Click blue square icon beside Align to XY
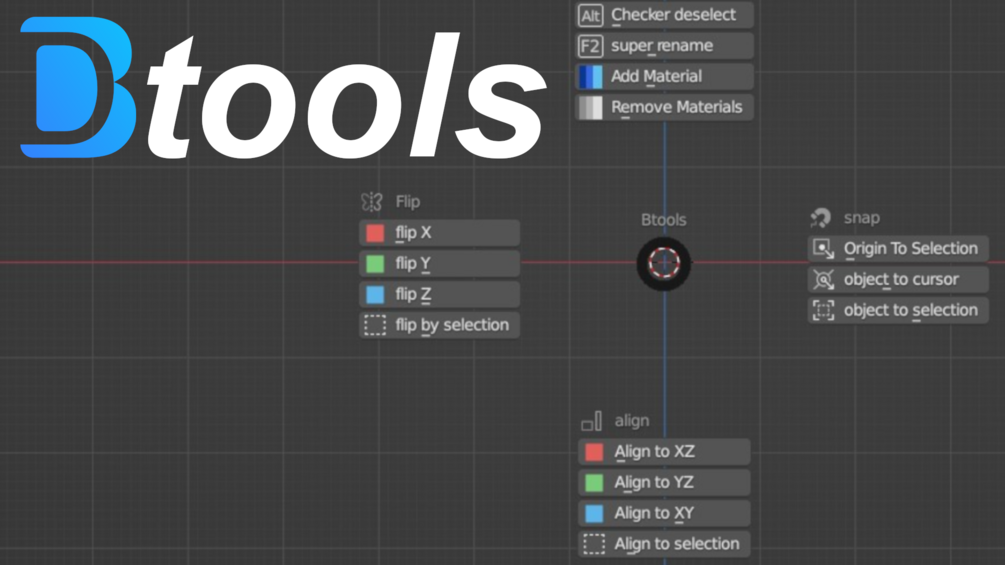 click(x=594, y=513)
